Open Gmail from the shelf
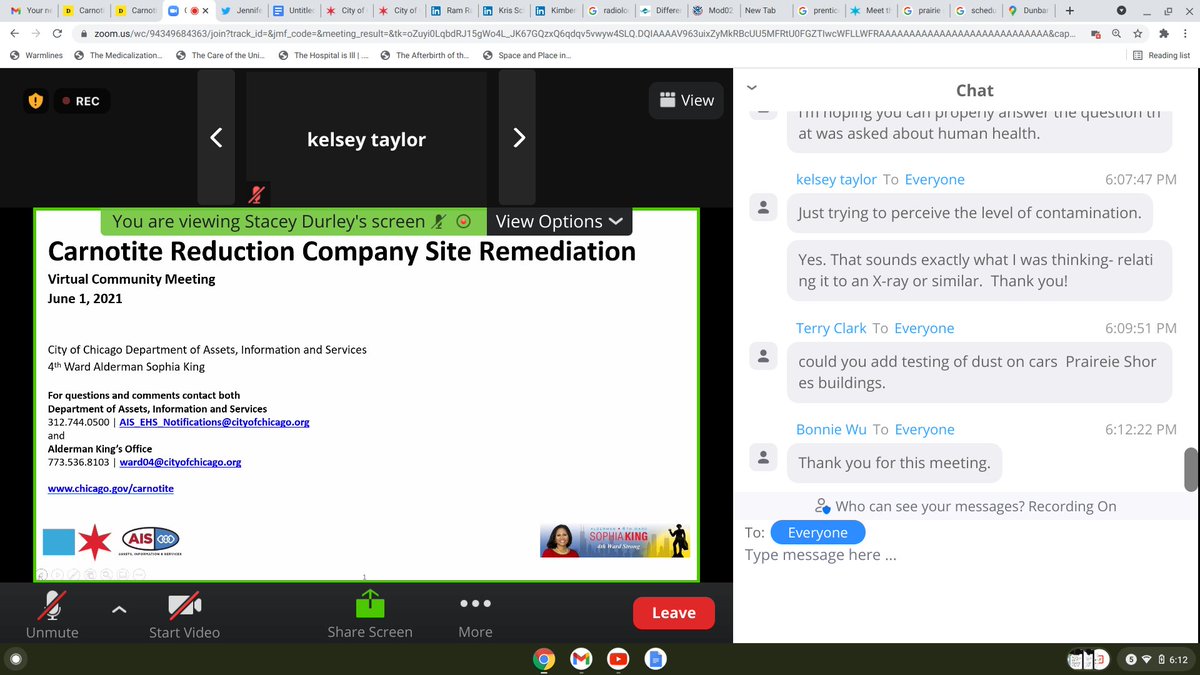The height and width of the screenshot is (675, 1200). (x=581, y=659)
